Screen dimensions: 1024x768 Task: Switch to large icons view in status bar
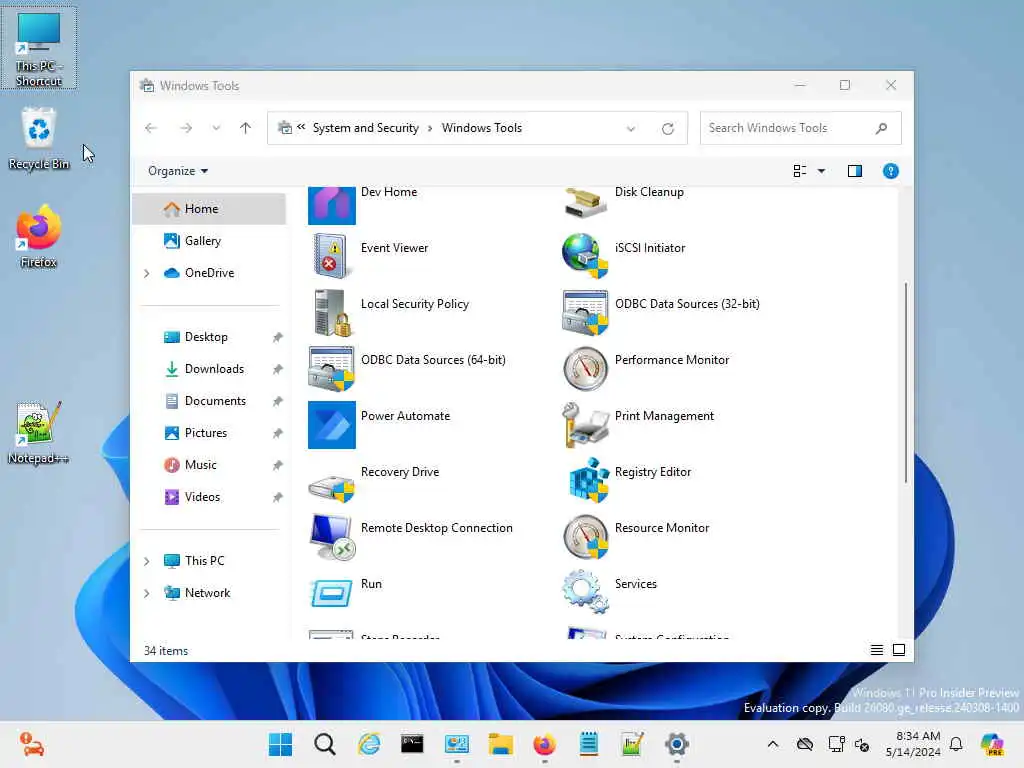click(x=899, y=650)
